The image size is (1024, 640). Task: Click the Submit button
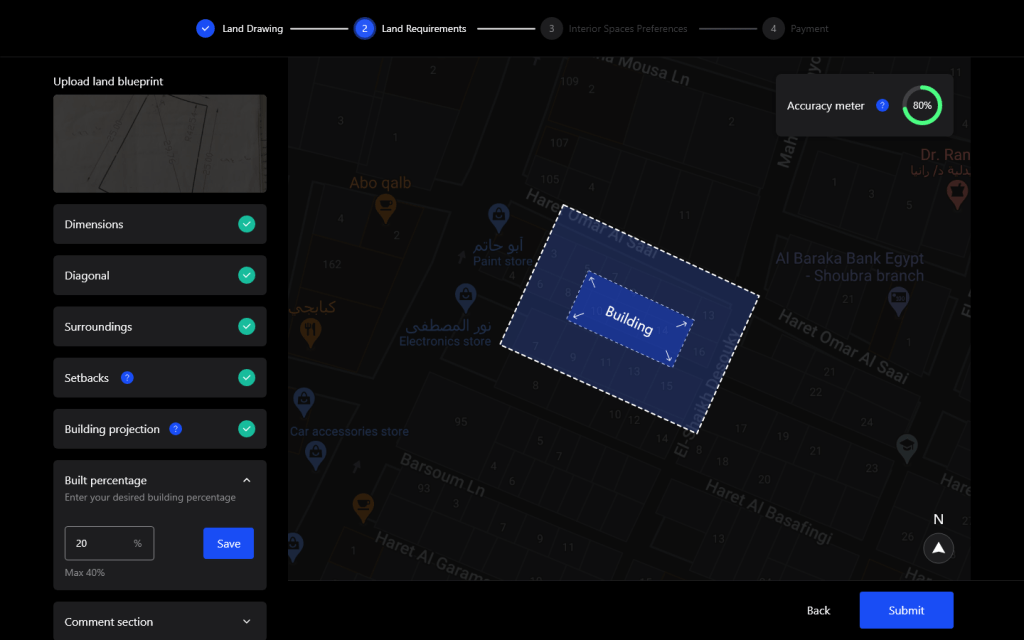click(906, 610)
